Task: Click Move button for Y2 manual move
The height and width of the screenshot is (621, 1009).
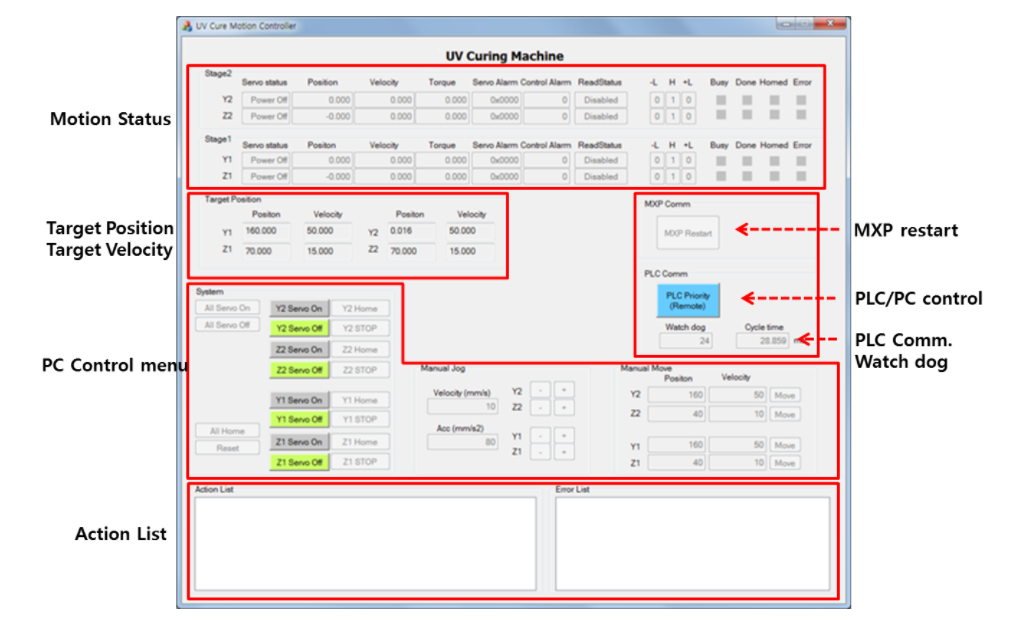Action: tap(785, 395)
